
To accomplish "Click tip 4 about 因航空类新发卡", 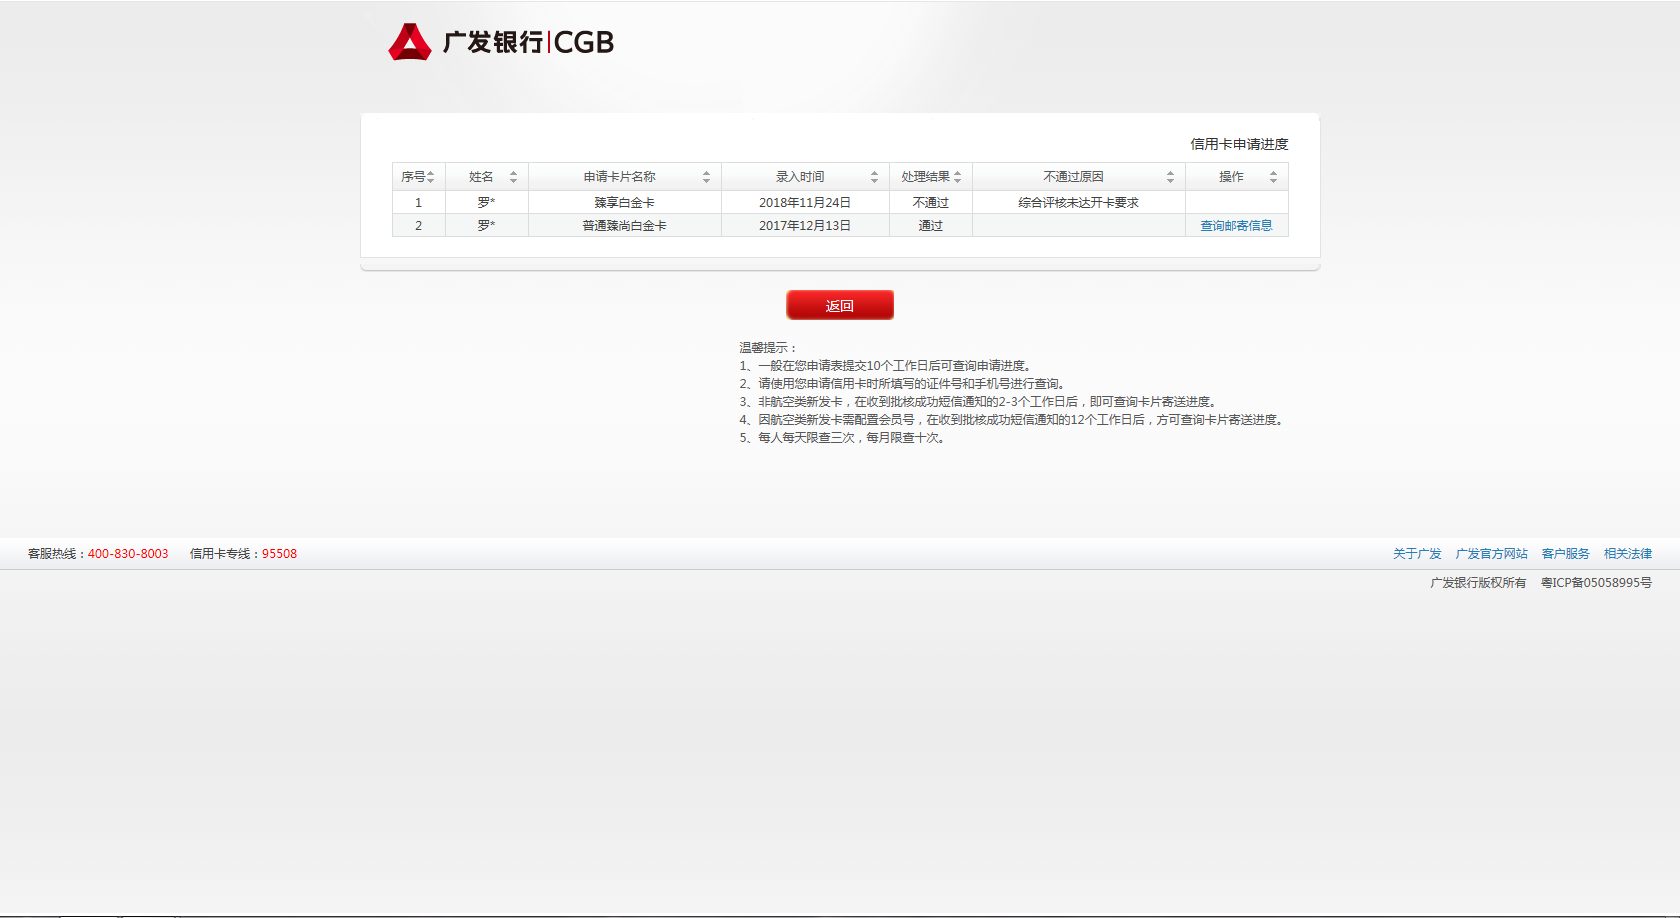I will pyautogui.click(x=1012, y=420).
